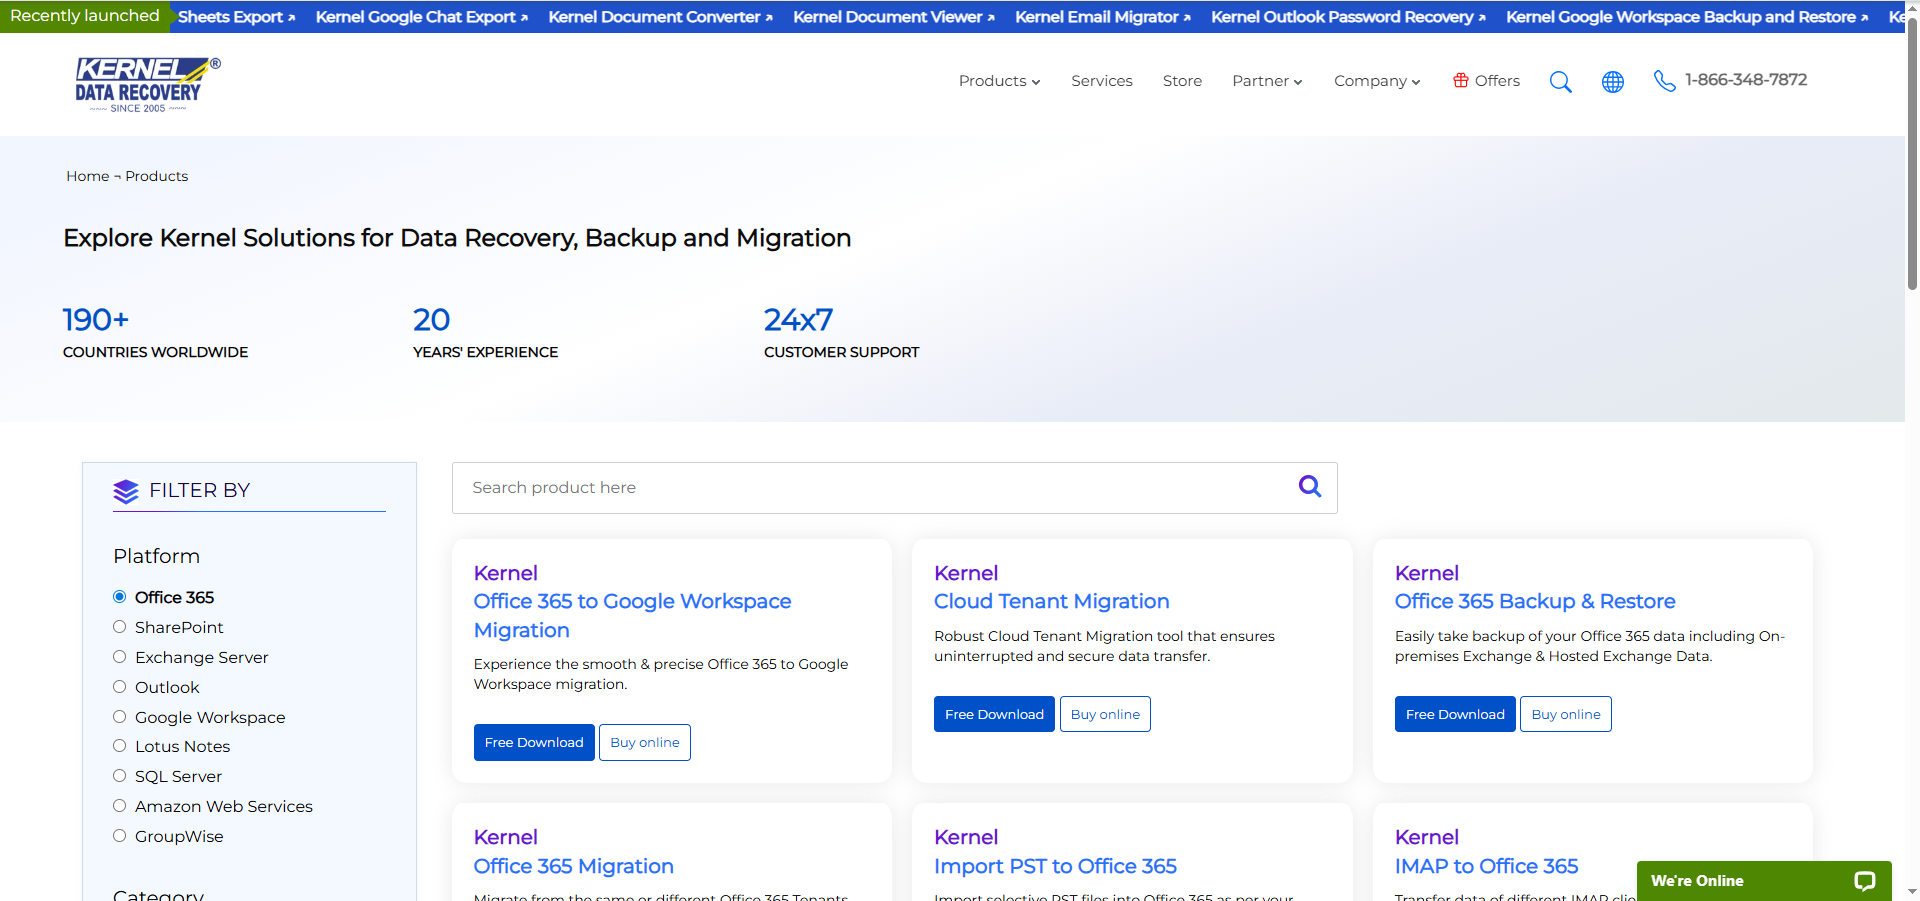The width and height of the screenshot is (1920, 901).
Task: Click the Search product here field
Action: (x=870, y=488)
